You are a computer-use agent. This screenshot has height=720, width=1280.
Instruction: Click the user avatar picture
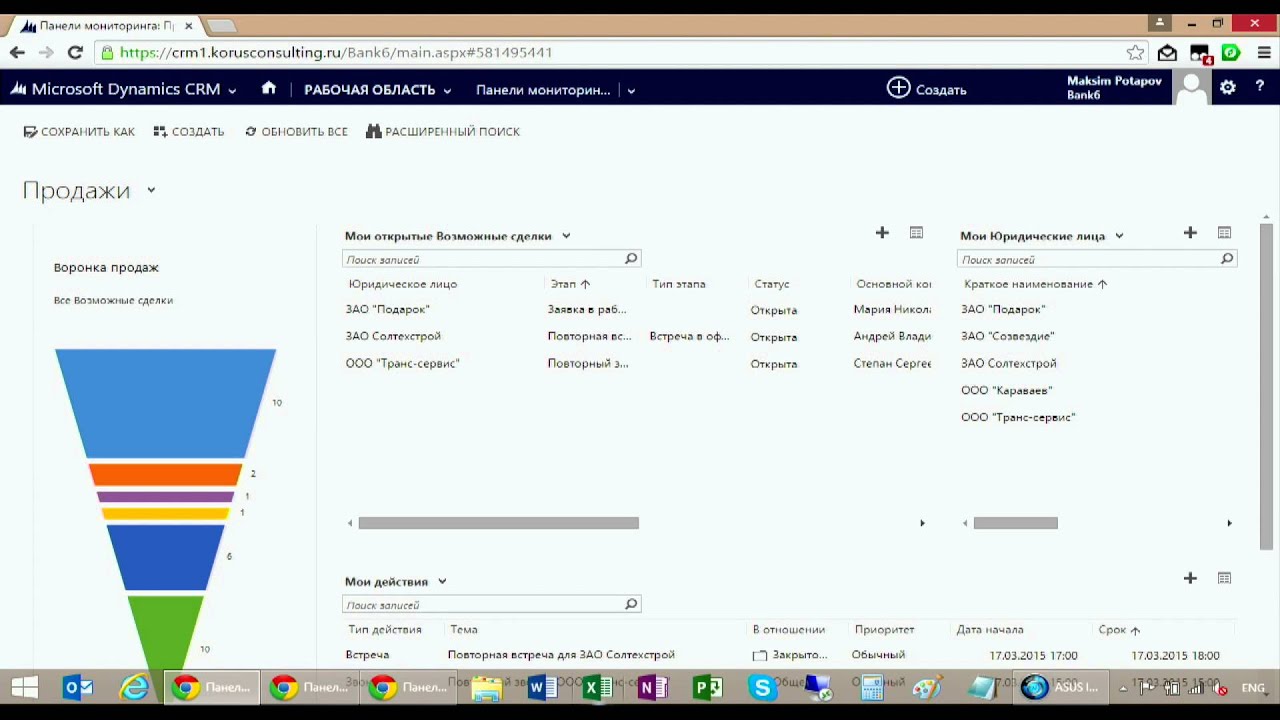click(x=1191, y=88)
